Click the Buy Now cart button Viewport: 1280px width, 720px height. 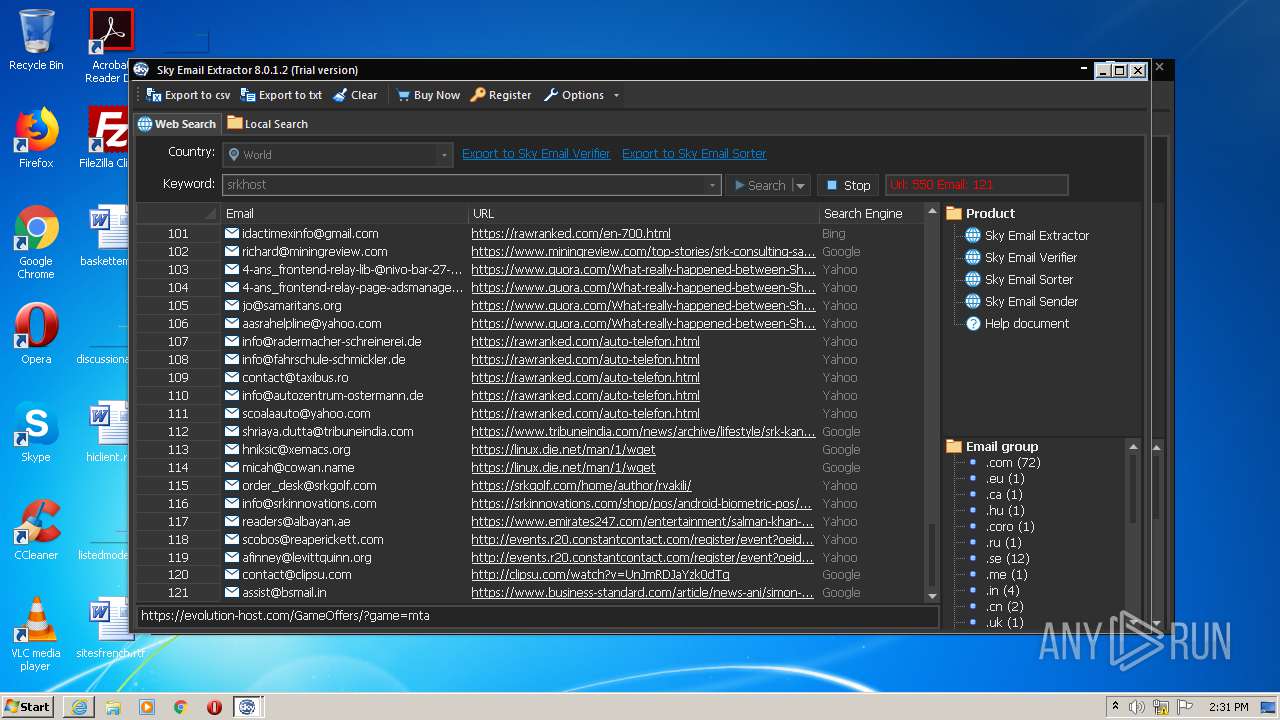coord(428,95)
